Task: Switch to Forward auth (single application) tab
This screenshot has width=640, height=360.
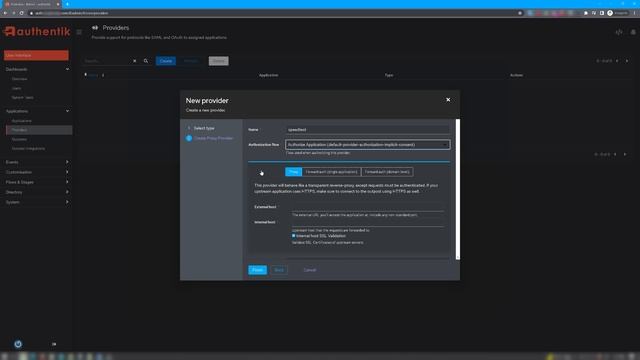Action: [331, 172]
